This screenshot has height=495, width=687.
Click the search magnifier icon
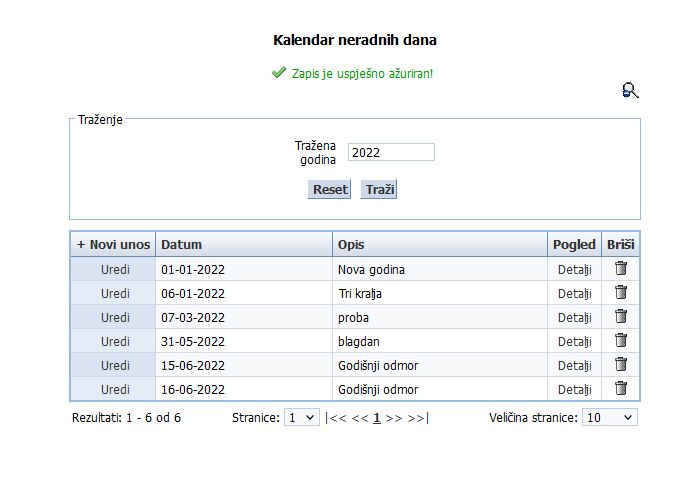pos(630,91)
